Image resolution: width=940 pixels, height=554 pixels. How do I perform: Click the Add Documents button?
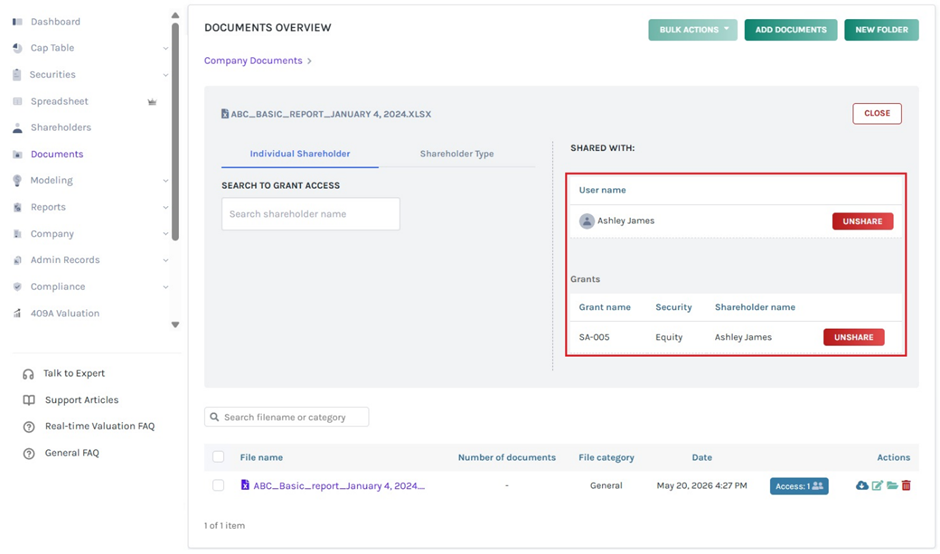pos(791,30)
